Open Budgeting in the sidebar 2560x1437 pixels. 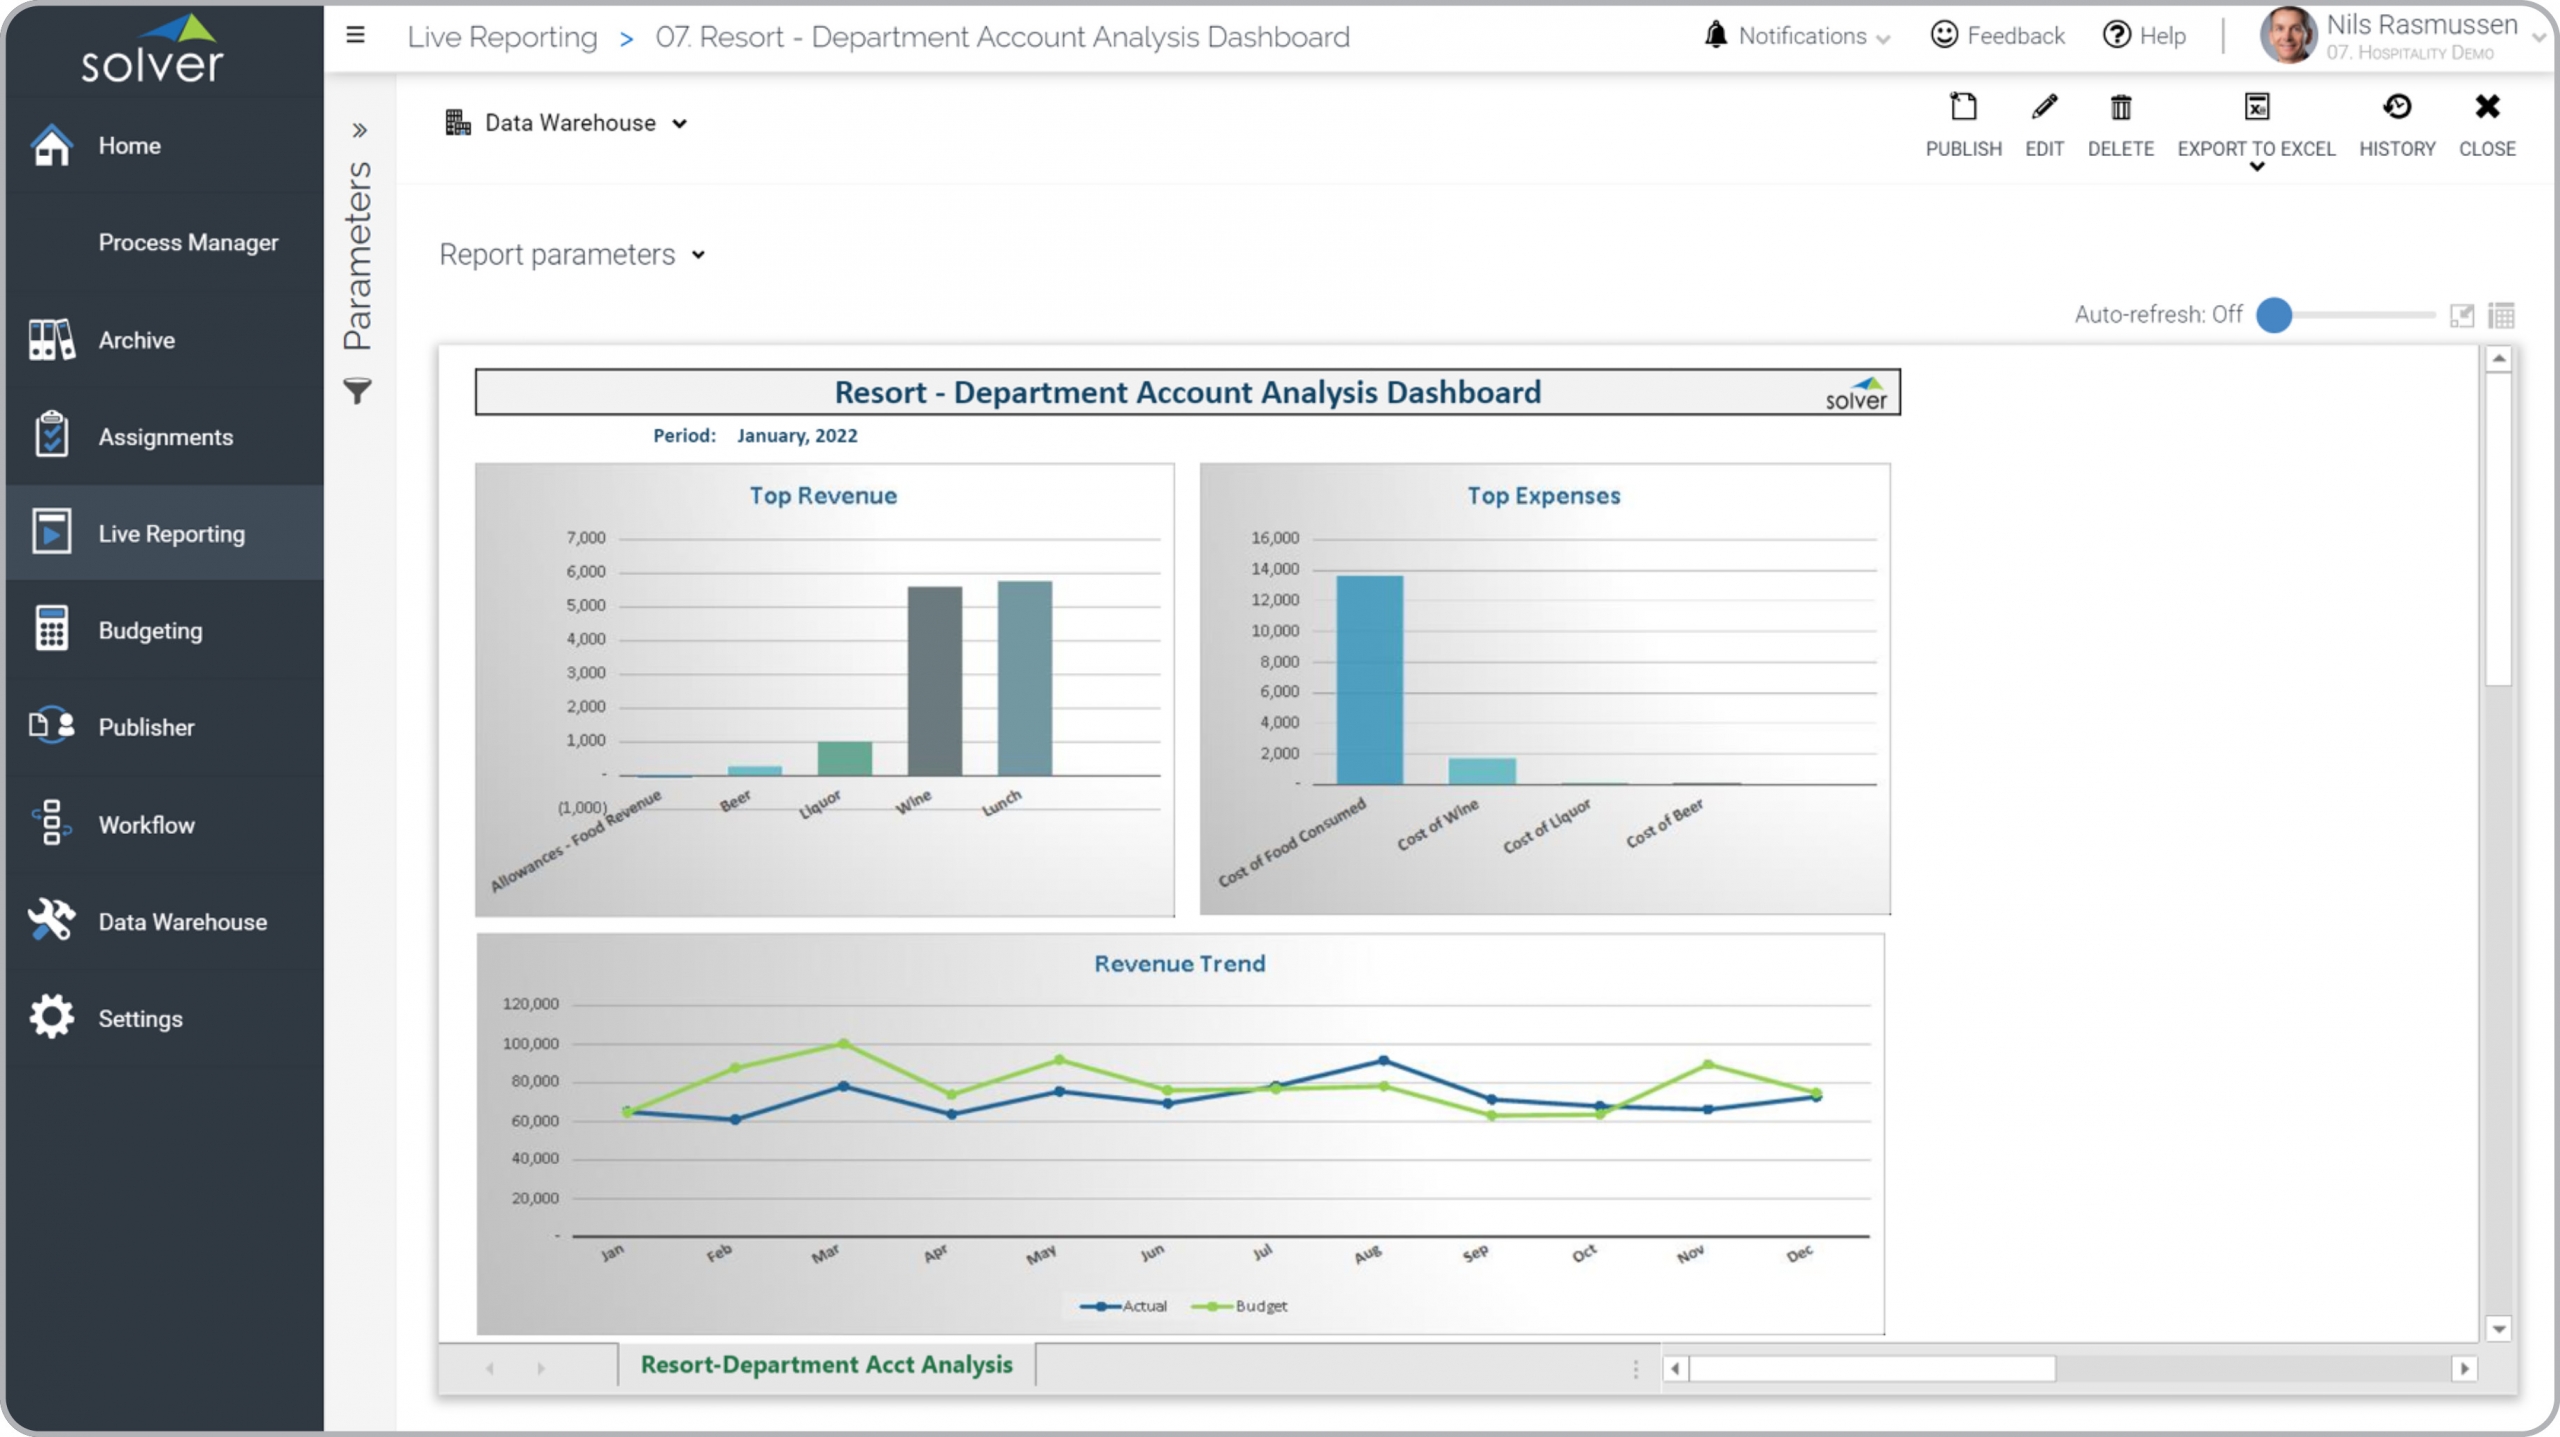(x=150, y=631)
